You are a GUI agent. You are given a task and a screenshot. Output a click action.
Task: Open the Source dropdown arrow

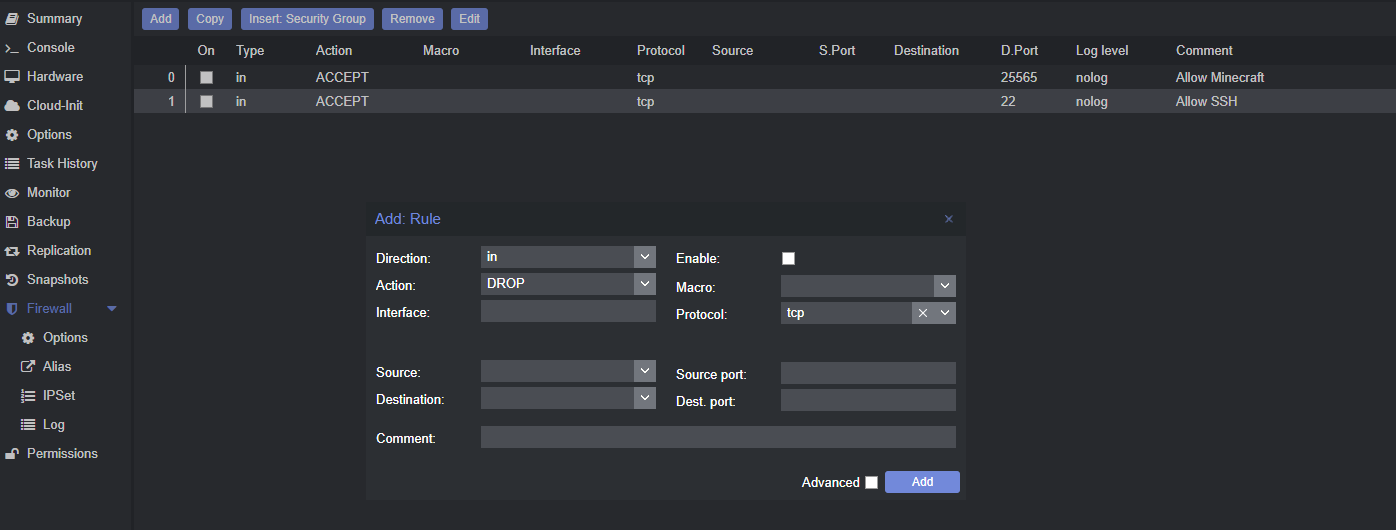click(x=645, y=371)
